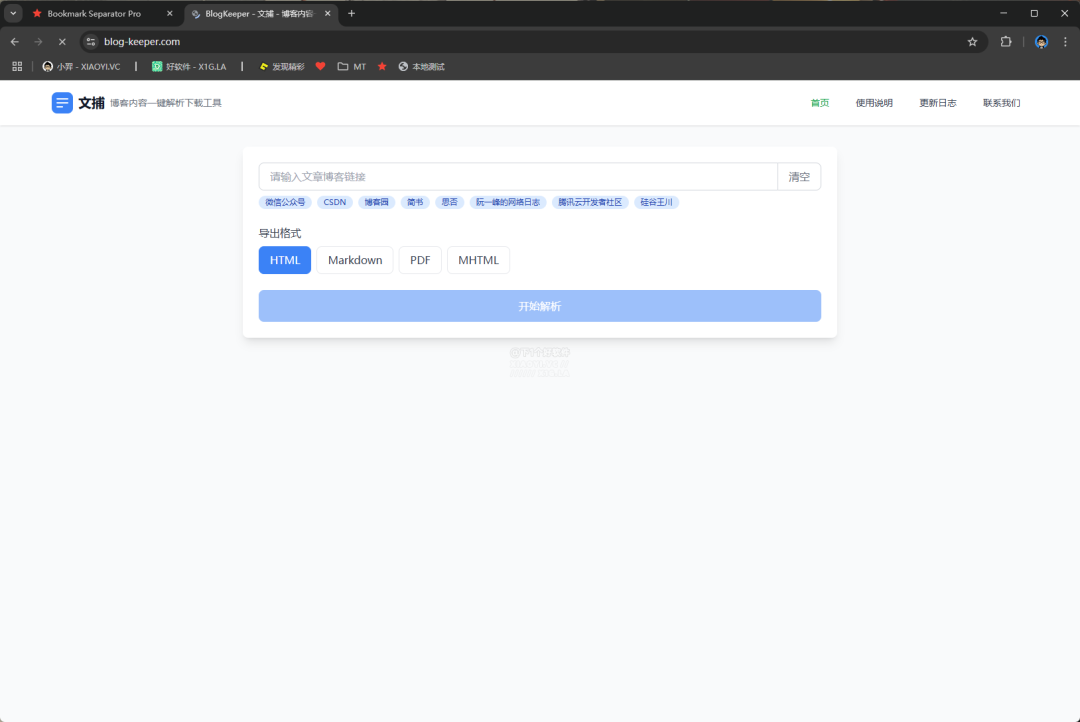The width and height of the screenshot is (1080, 722).
Task: Click the 导出格式 label
Action: [x=280, y=234]
